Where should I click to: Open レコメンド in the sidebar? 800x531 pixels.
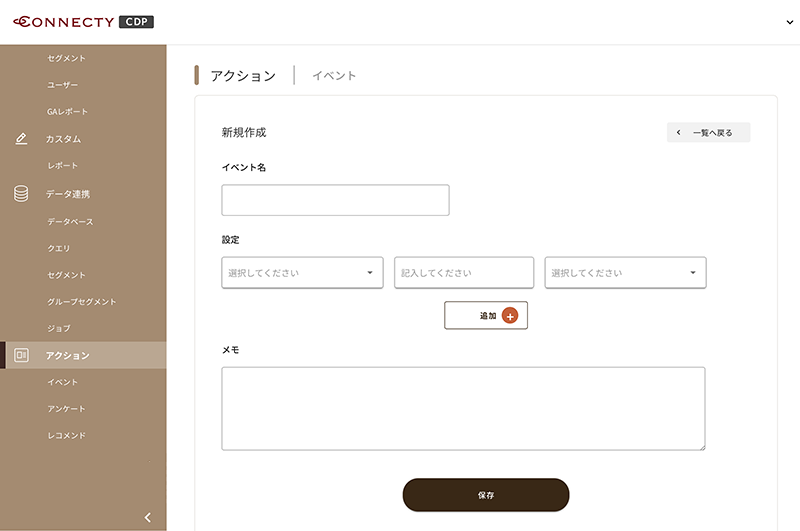point(66,435)
